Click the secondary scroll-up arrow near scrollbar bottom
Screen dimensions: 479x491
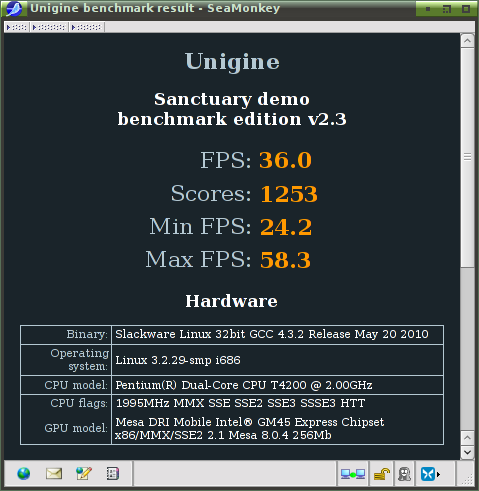tap(467, 438)
